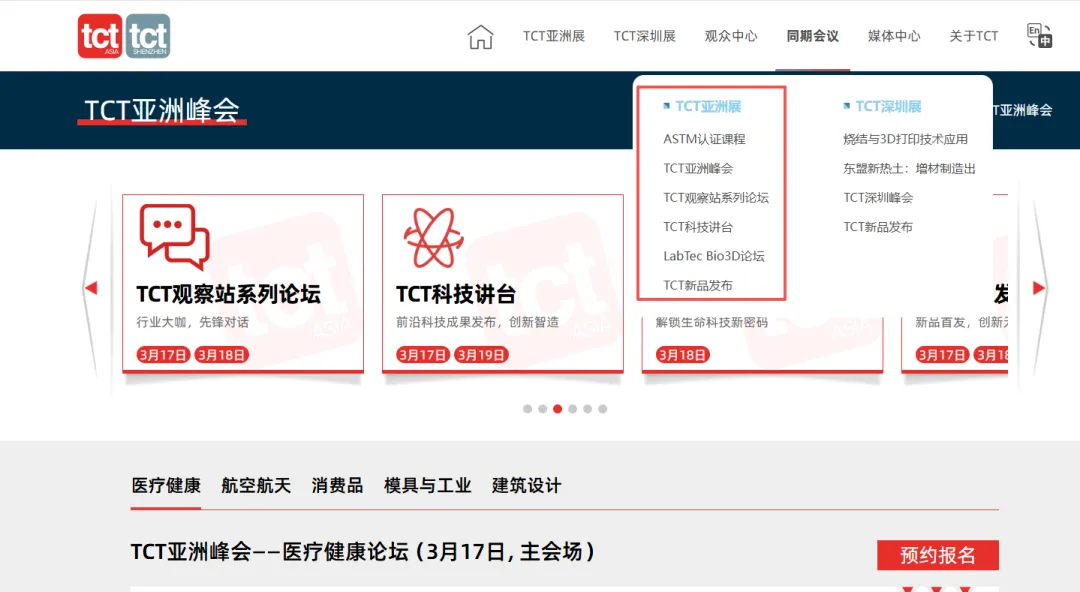Select second carousel pagination dot
Image resolution: width=1080 pixels, height=592 pixels.
tap(543, 409)
